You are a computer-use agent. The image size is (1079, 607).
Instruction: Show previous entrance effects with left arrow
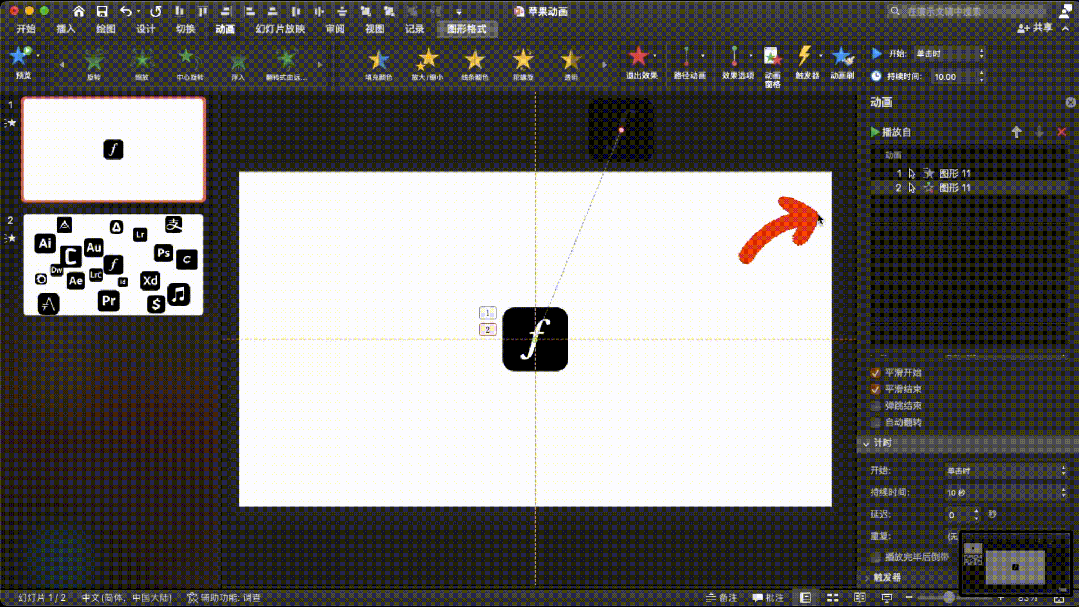pos(63,65)
